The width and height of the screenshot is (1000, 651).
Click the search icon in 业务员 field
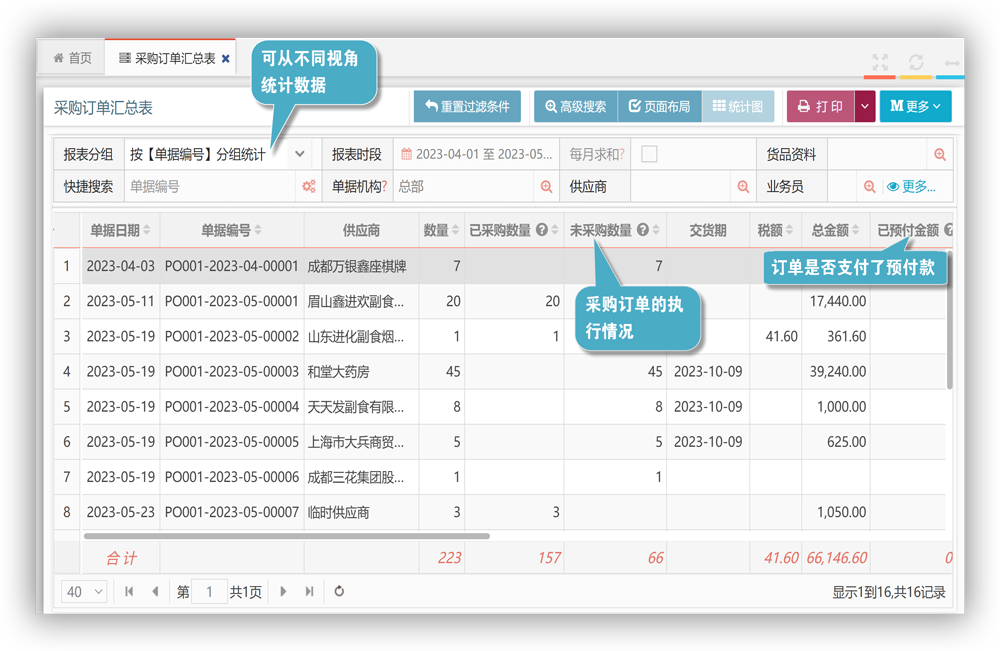pyautogui.click(x=869, y=187)
